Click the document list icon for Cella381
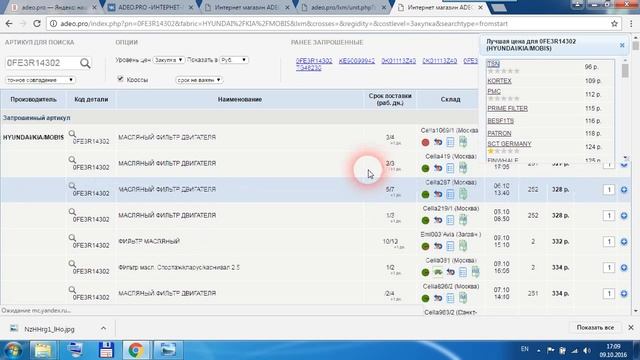The image size is (640, 360). (x=463, y=272)
